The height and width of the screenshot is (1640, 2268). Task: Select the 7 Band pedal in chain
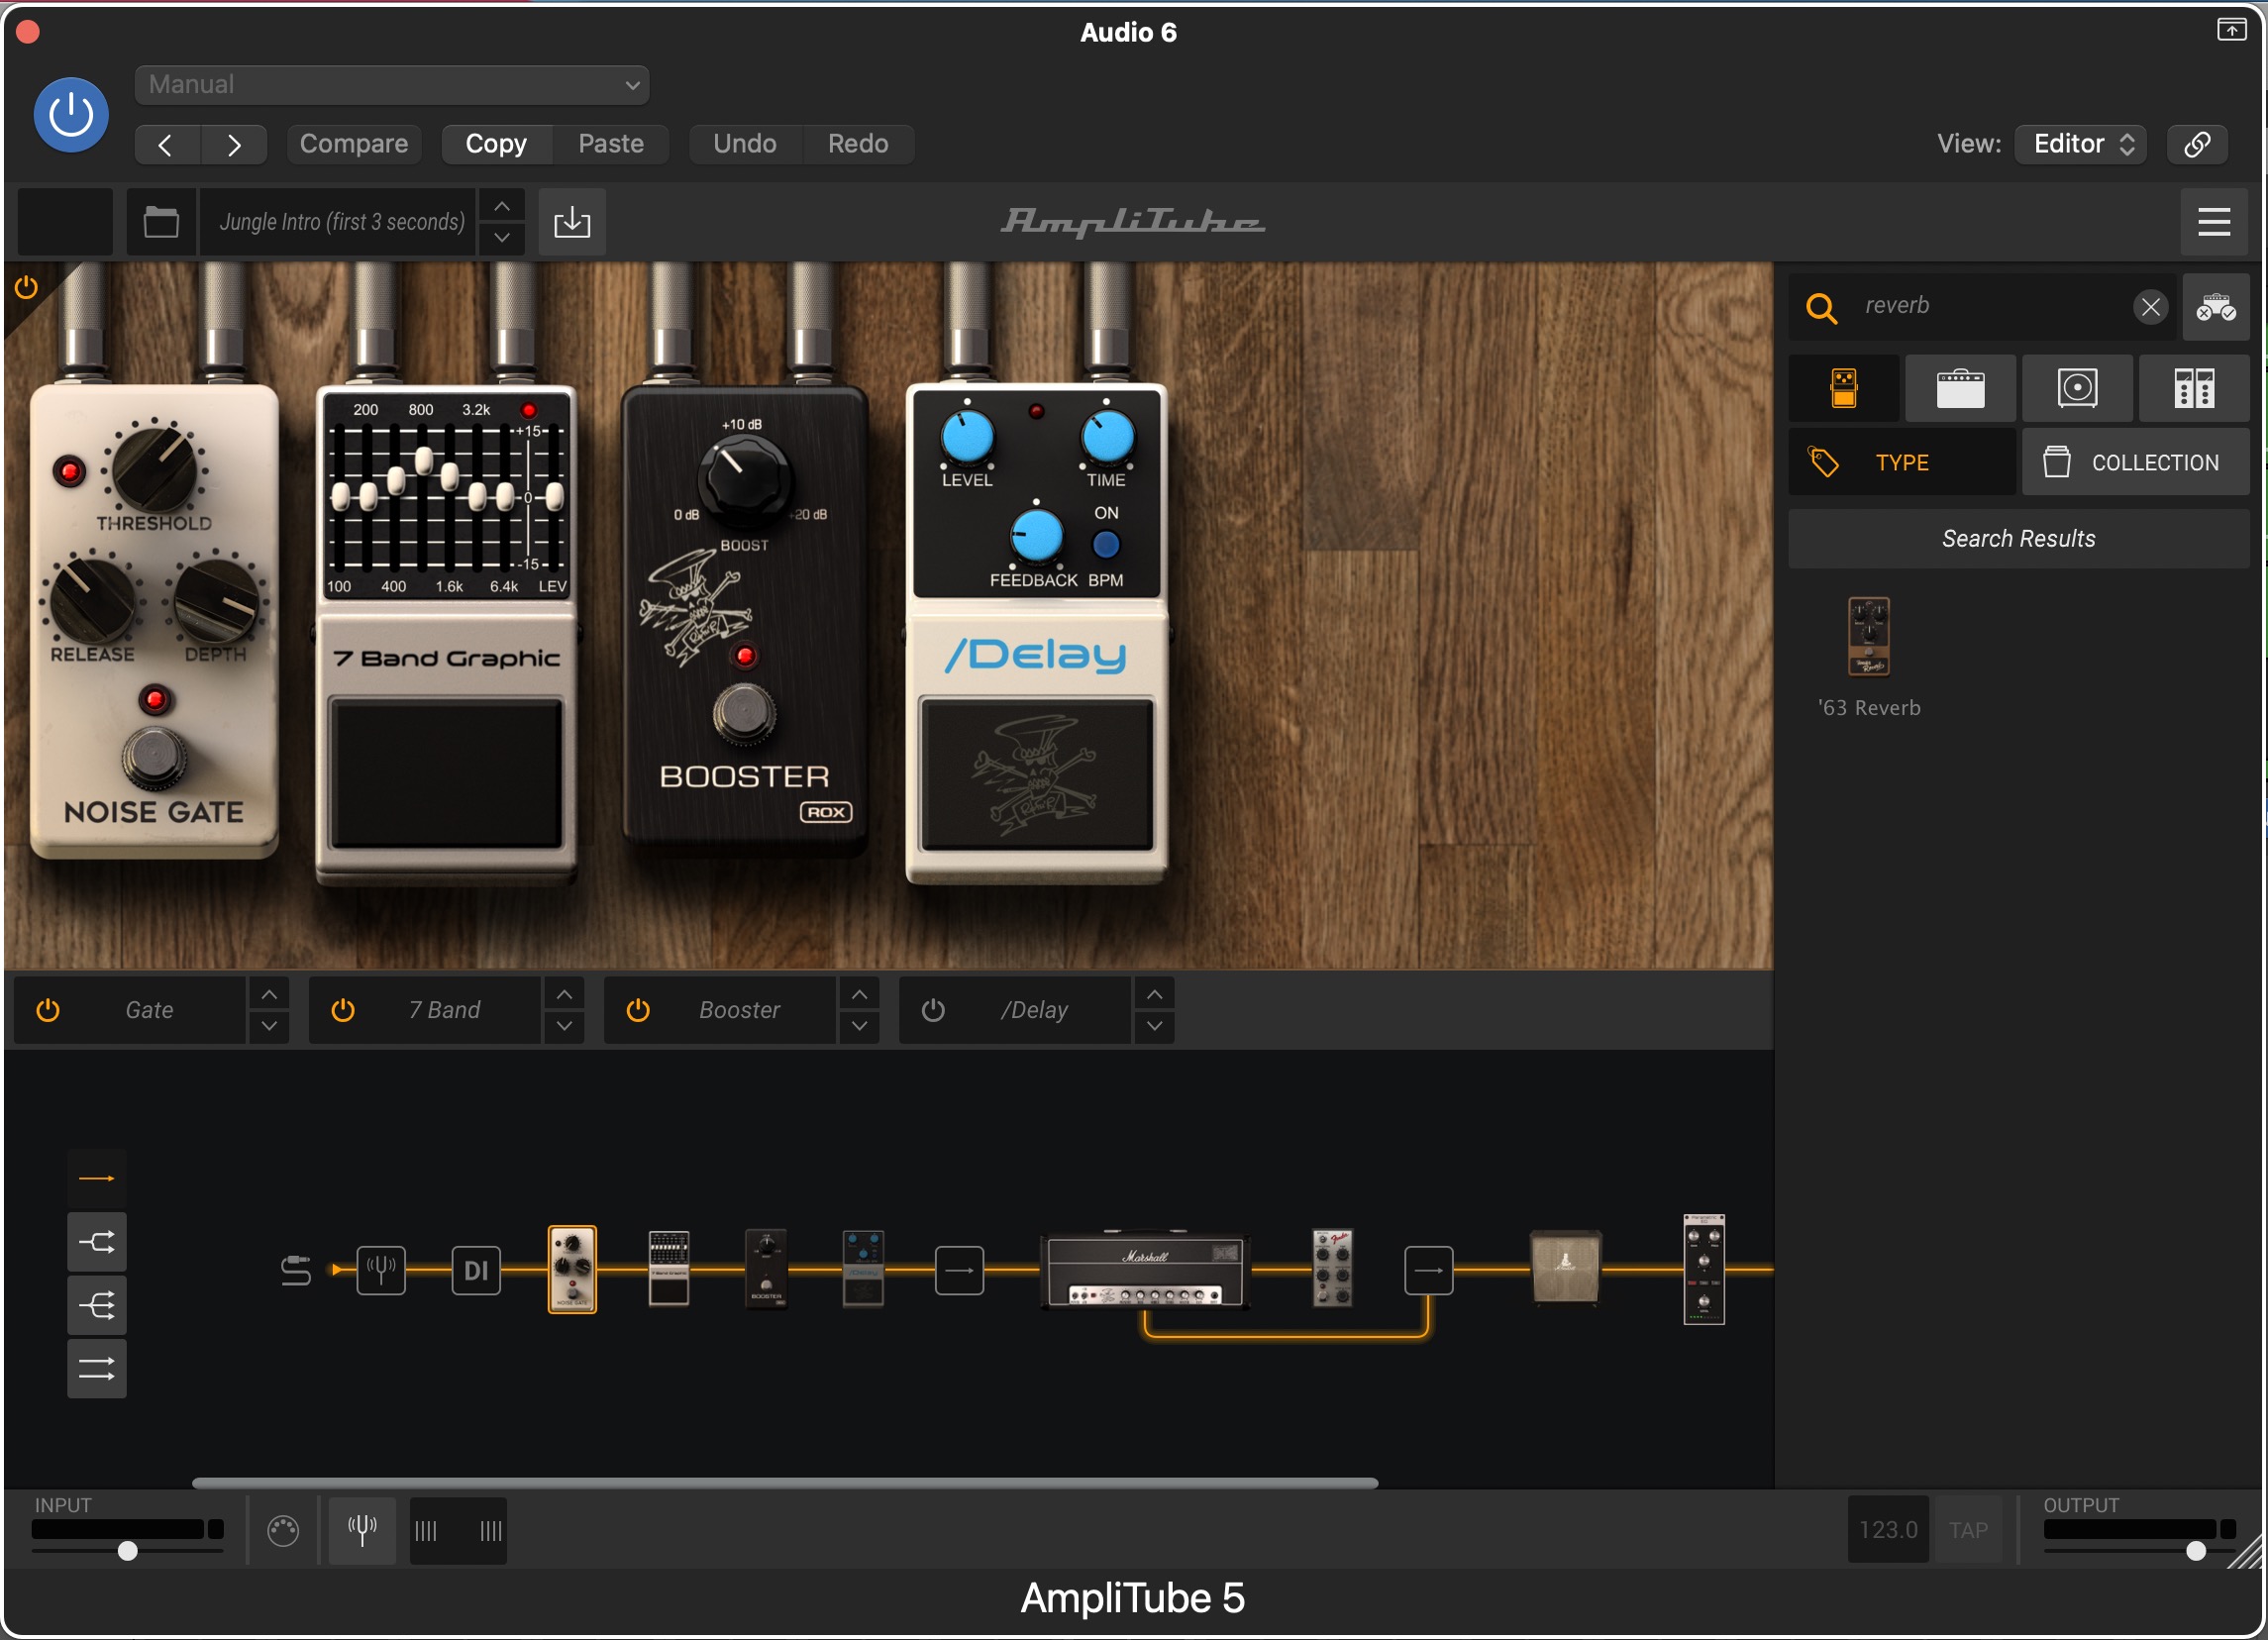(x=669, y=1269)
